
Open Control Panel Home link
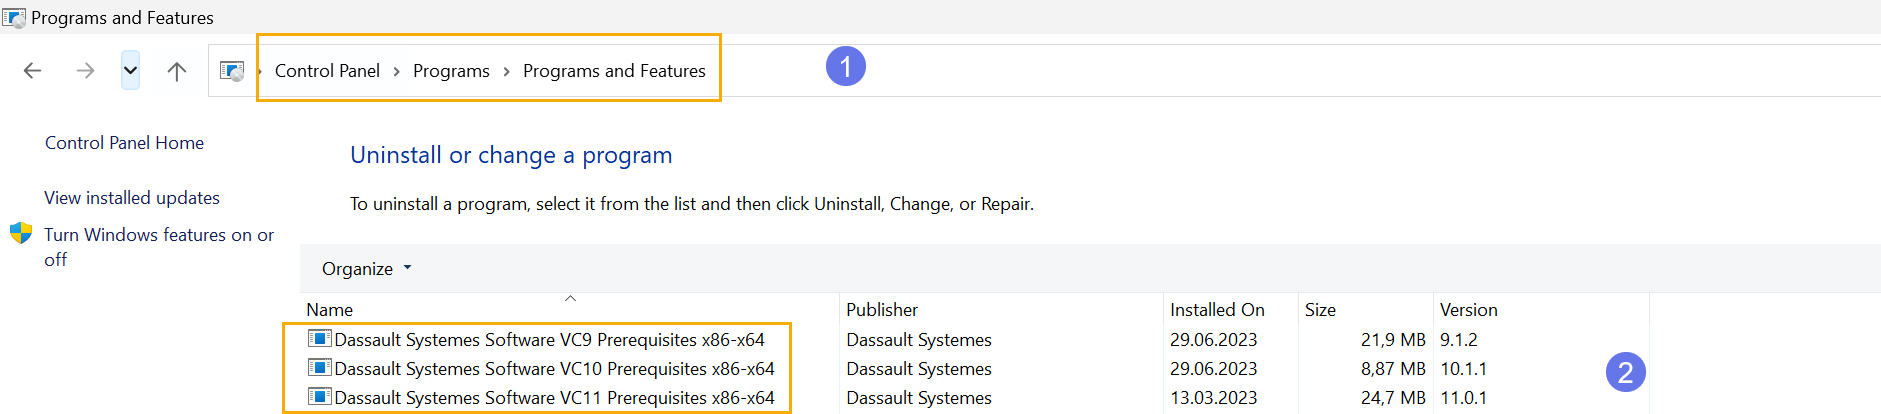click(124, 143)
